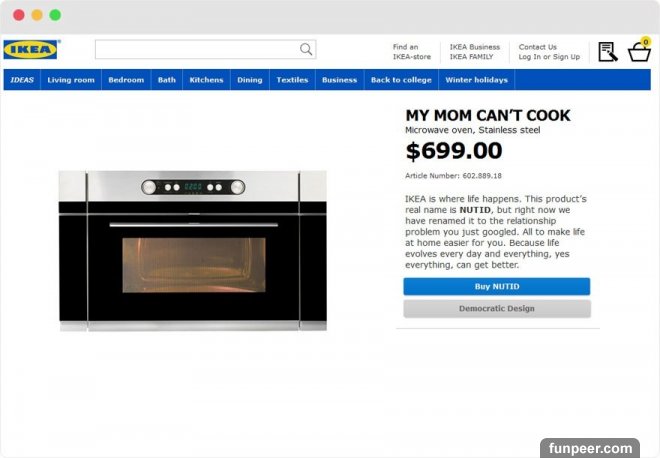The height and width of the screenshot is (458, 660).
Task: Open the IDEAS menu item
Action: 22,80
